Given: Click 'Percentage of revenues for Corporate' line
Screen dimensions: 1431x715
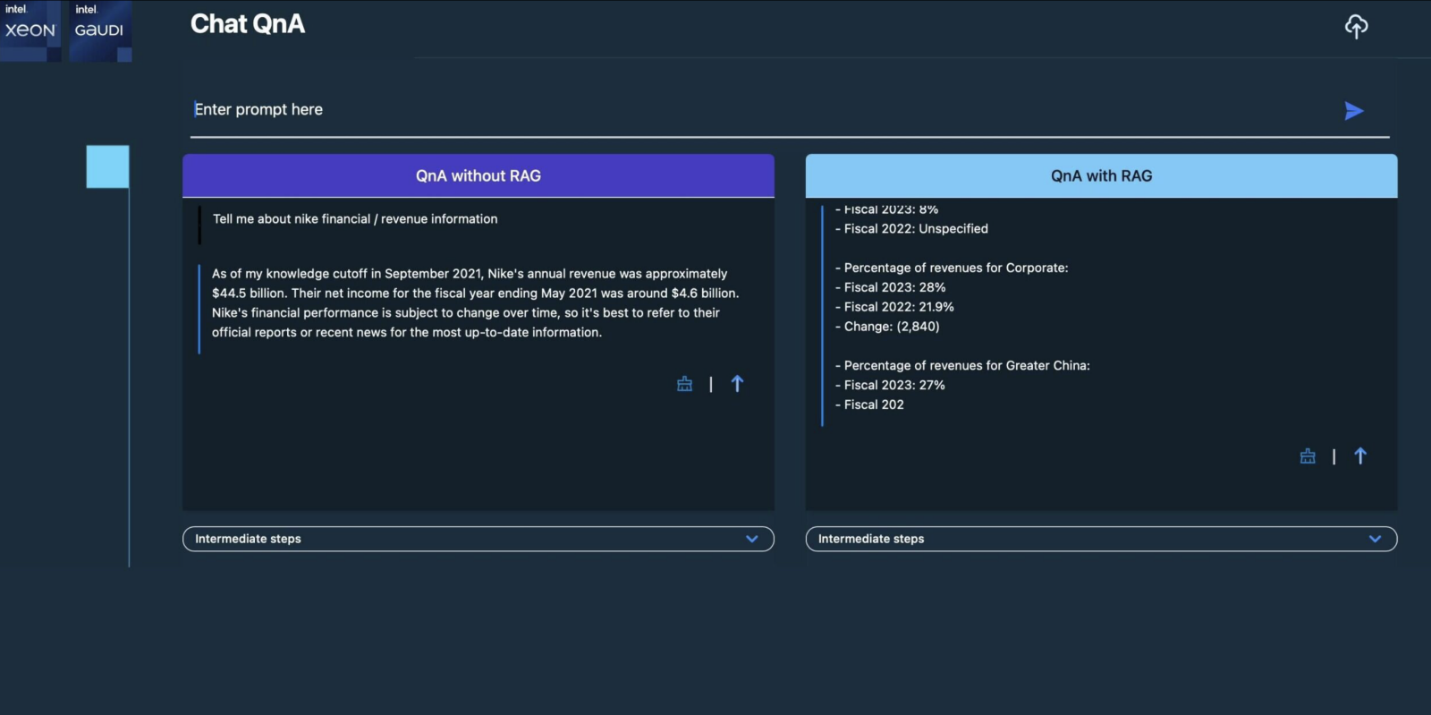Looking at the screenshot, I should click(952, 268).
